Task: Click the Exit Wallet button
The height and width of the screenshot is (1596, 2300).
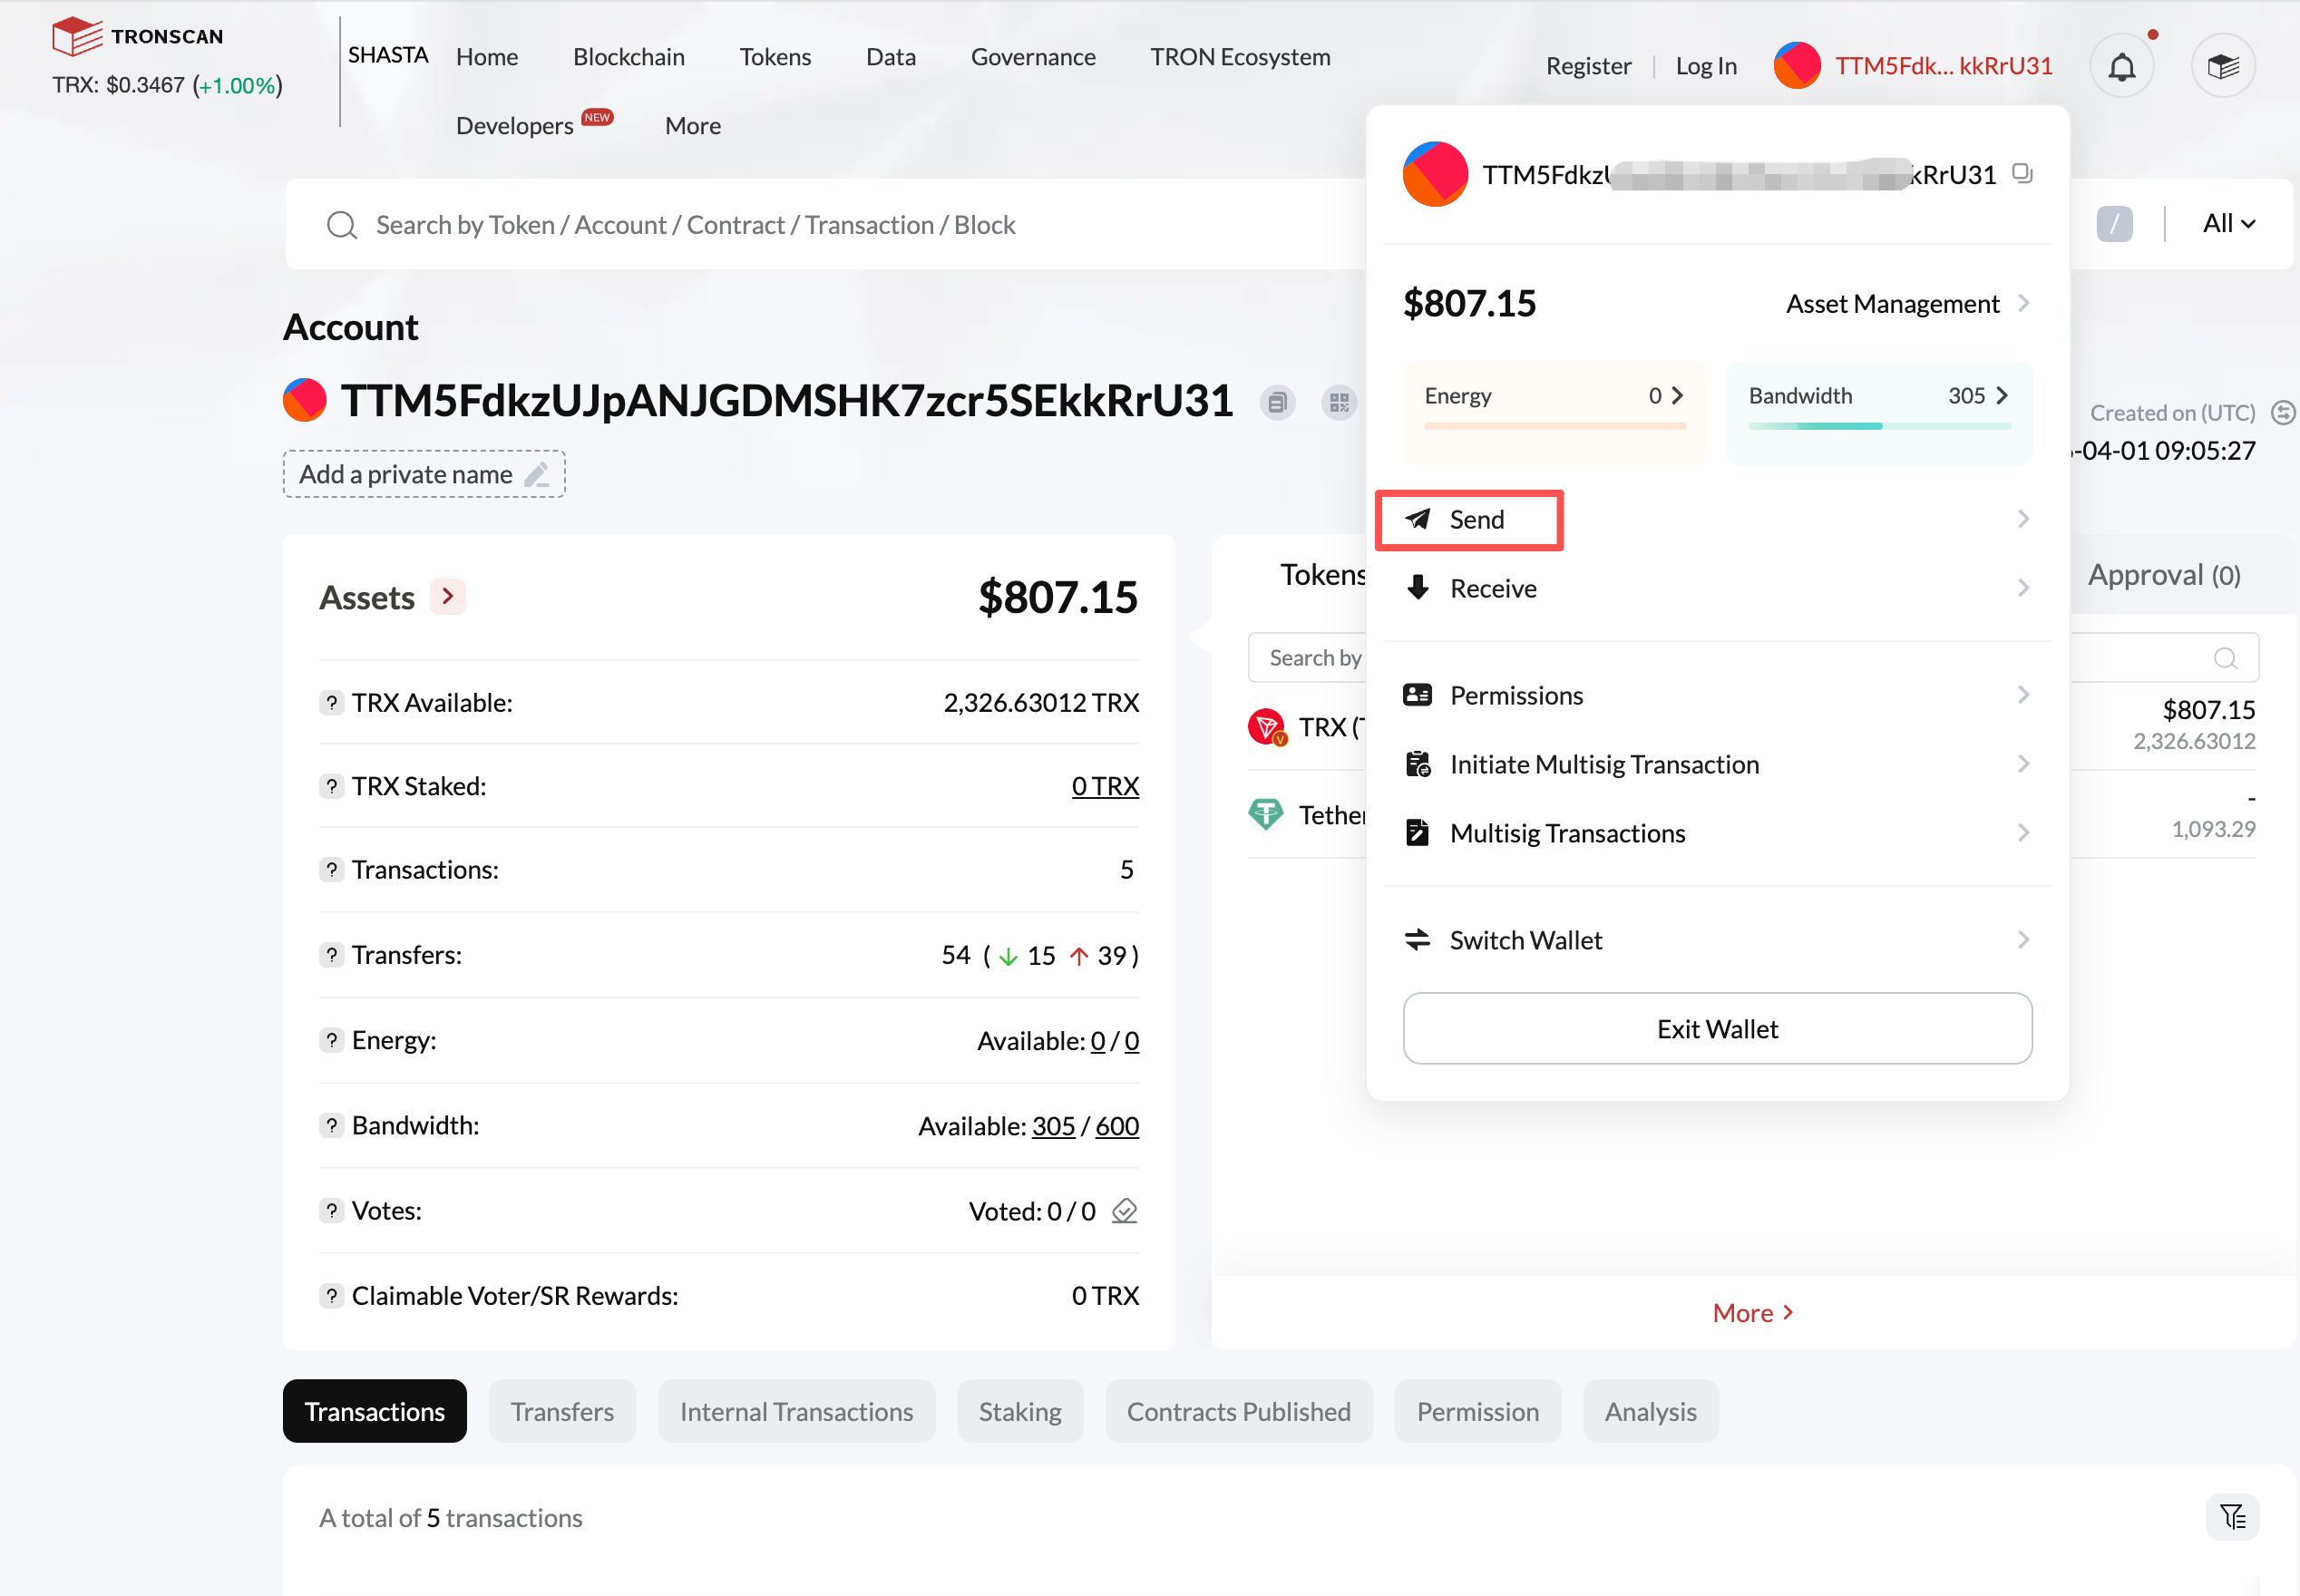Action: coord(1717,1029)
